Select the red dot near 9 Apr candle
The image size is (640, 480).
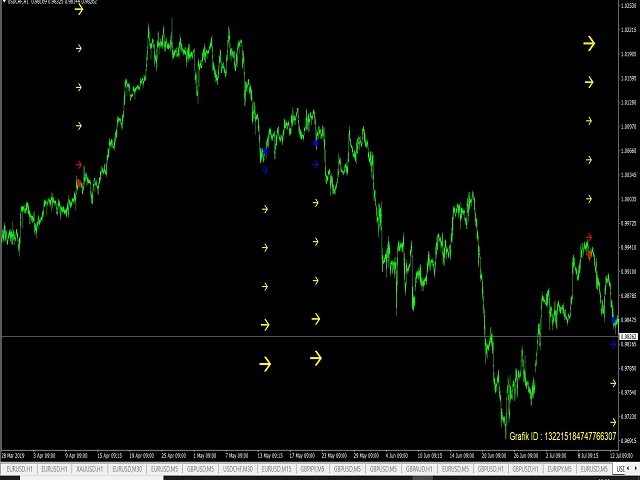click(x=79, y=183)
